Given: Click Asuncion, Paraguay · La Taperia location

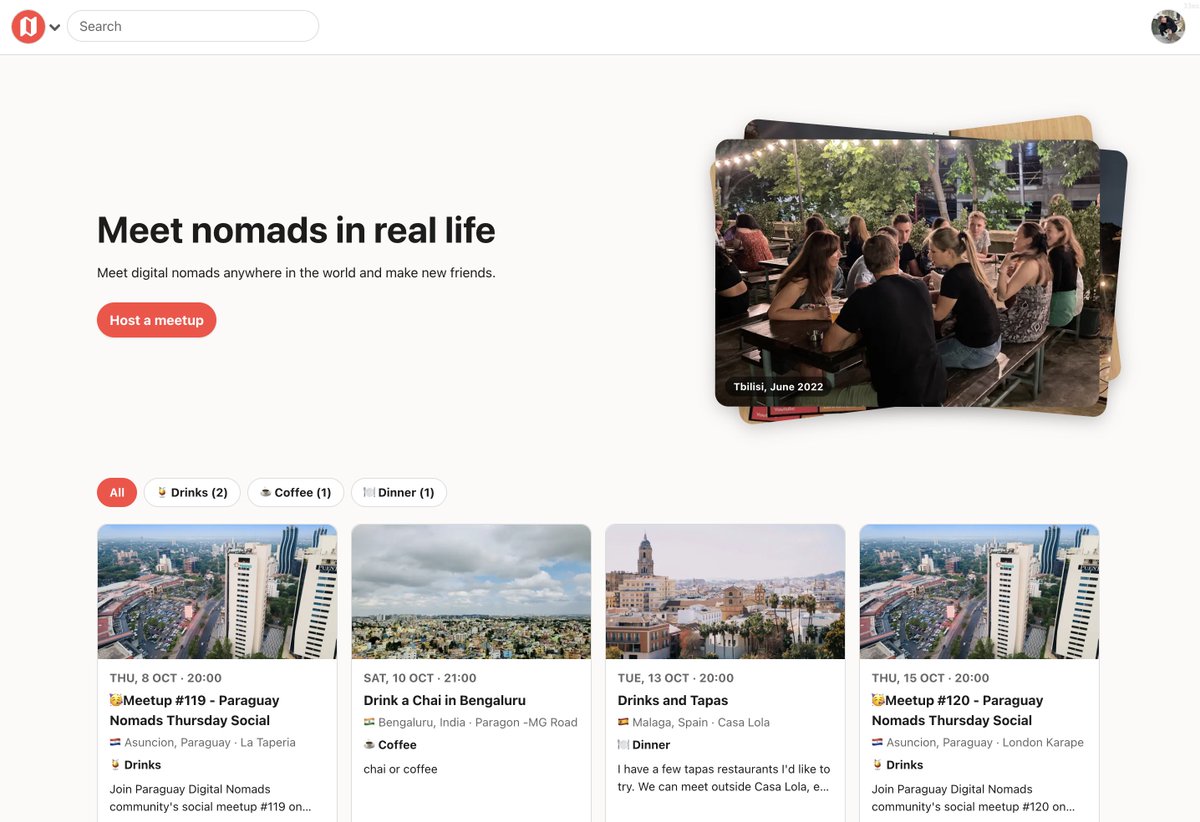Looking at the screenshot, I should click(x=203, y=742).
